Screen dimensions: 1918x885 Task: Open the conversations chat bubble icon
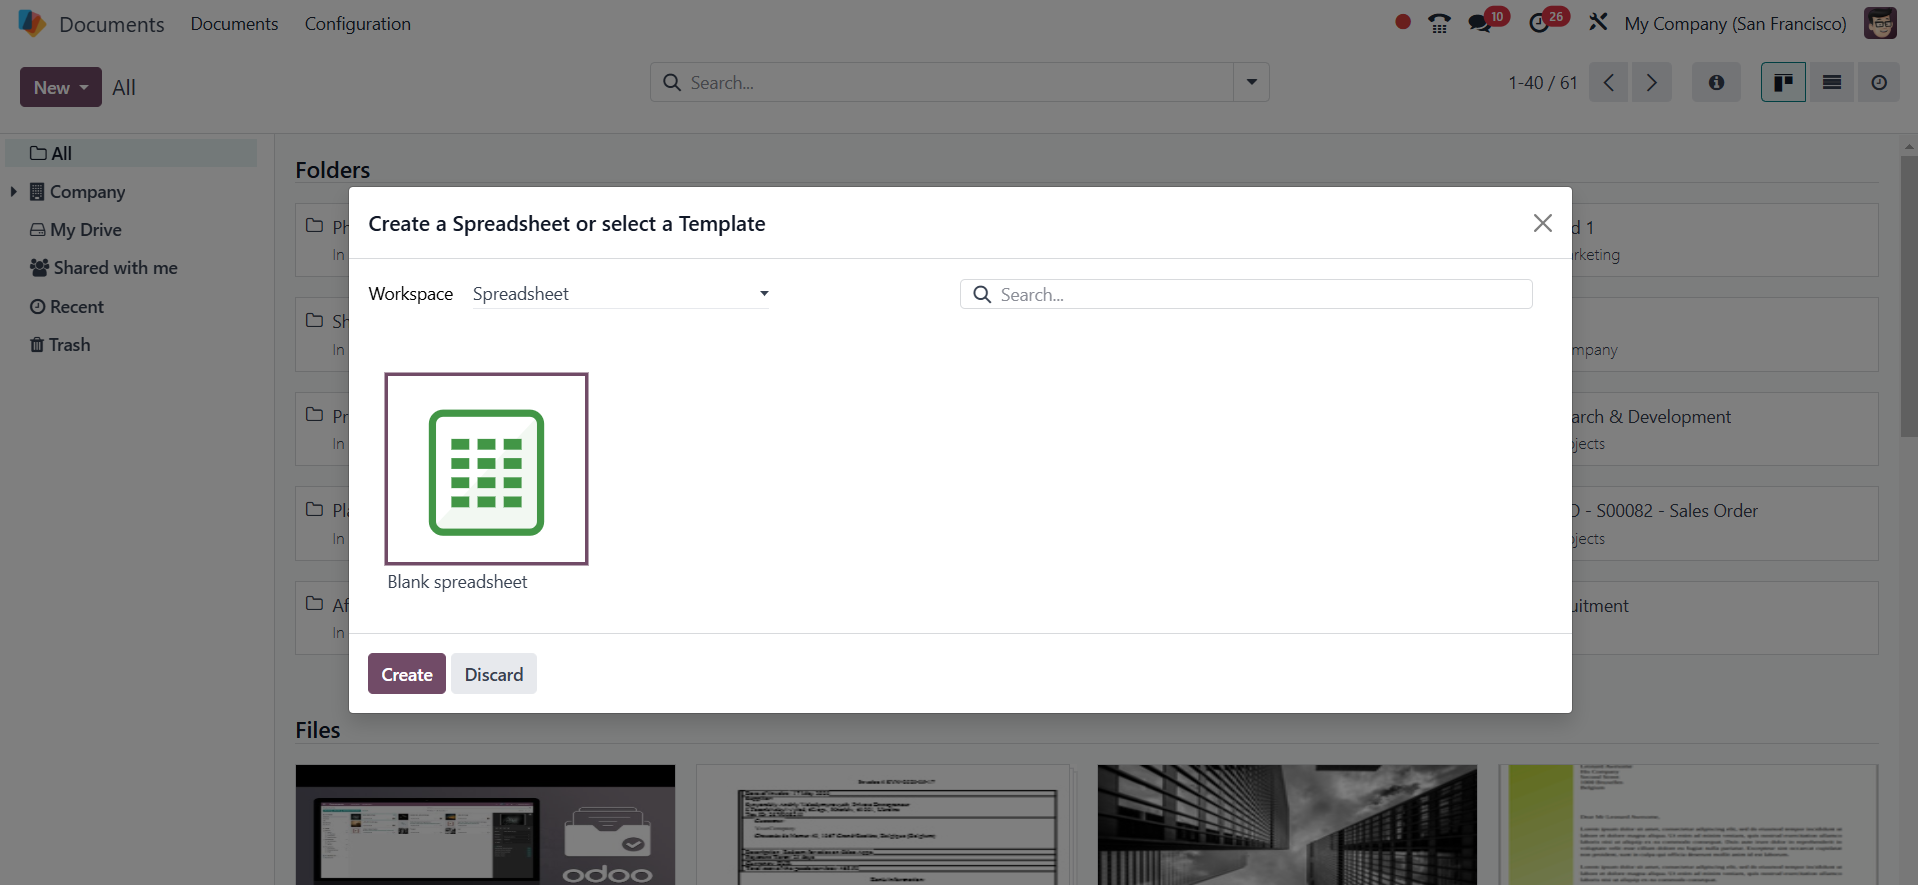click(1480, 23)
